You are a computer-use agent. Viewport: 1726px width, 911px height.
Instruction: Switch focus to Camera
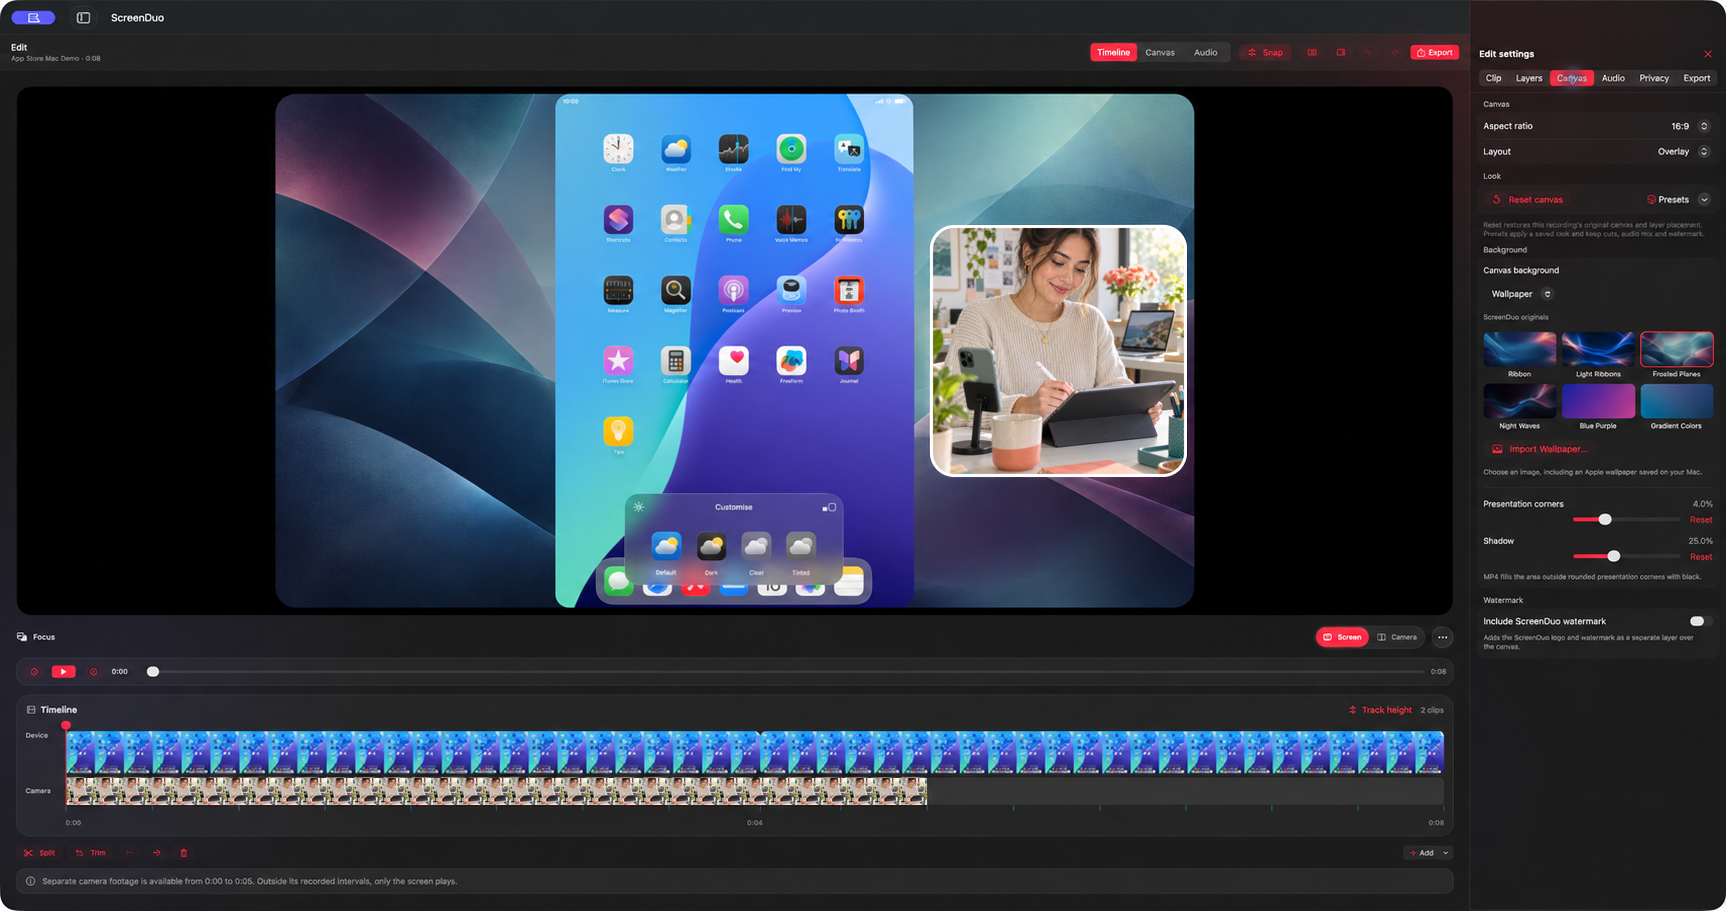1397,637
